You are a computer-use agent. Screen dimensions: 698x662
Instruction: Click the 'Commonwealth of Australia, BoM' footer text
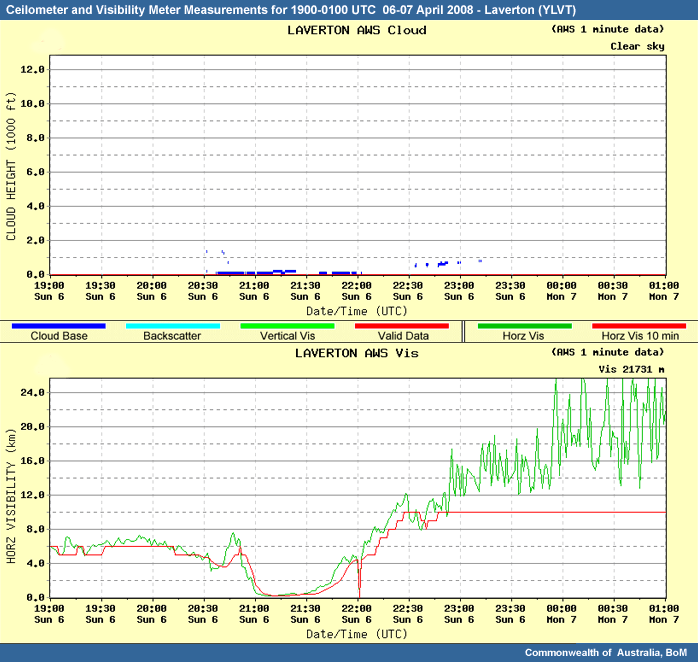pos(606,653)
